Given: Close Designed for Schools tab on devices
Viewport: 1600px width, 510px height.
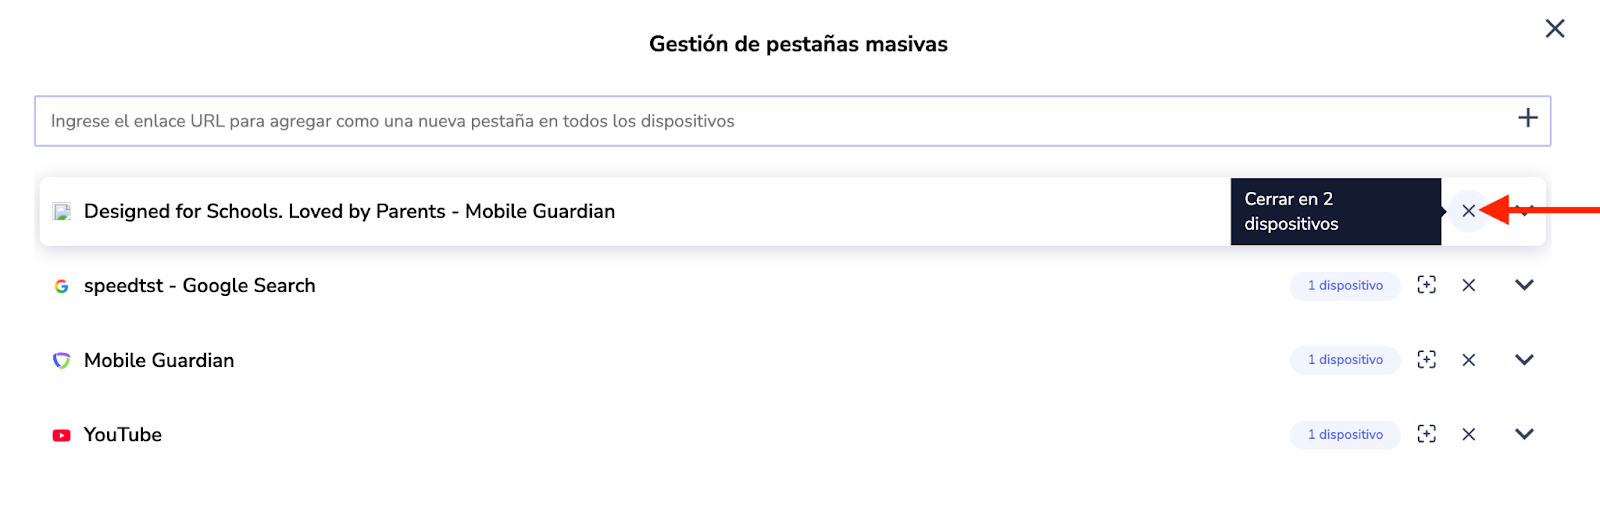Looking at the screenshot, I should [1468, 211].
